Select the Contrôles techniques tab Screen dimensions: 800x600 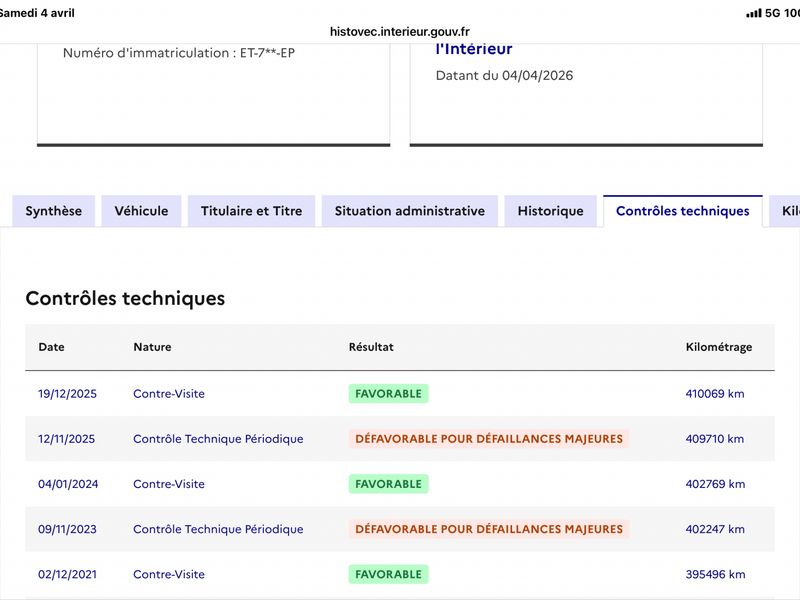click(682, 211)
